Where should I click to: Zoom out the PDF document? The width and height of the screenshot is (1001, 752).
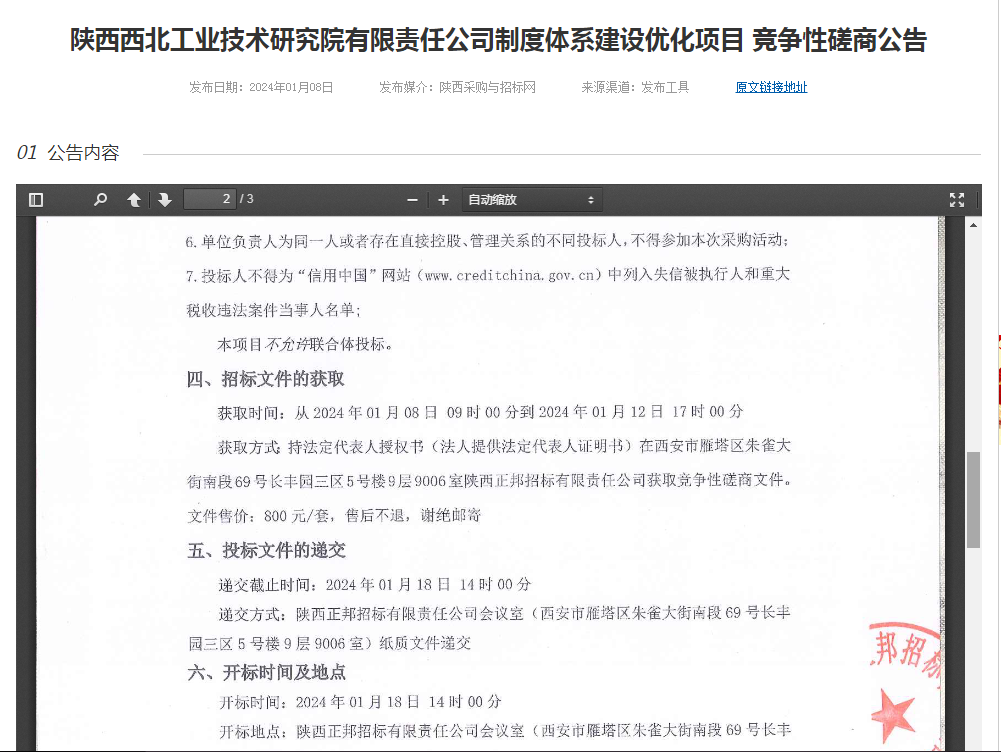point(412,200)
